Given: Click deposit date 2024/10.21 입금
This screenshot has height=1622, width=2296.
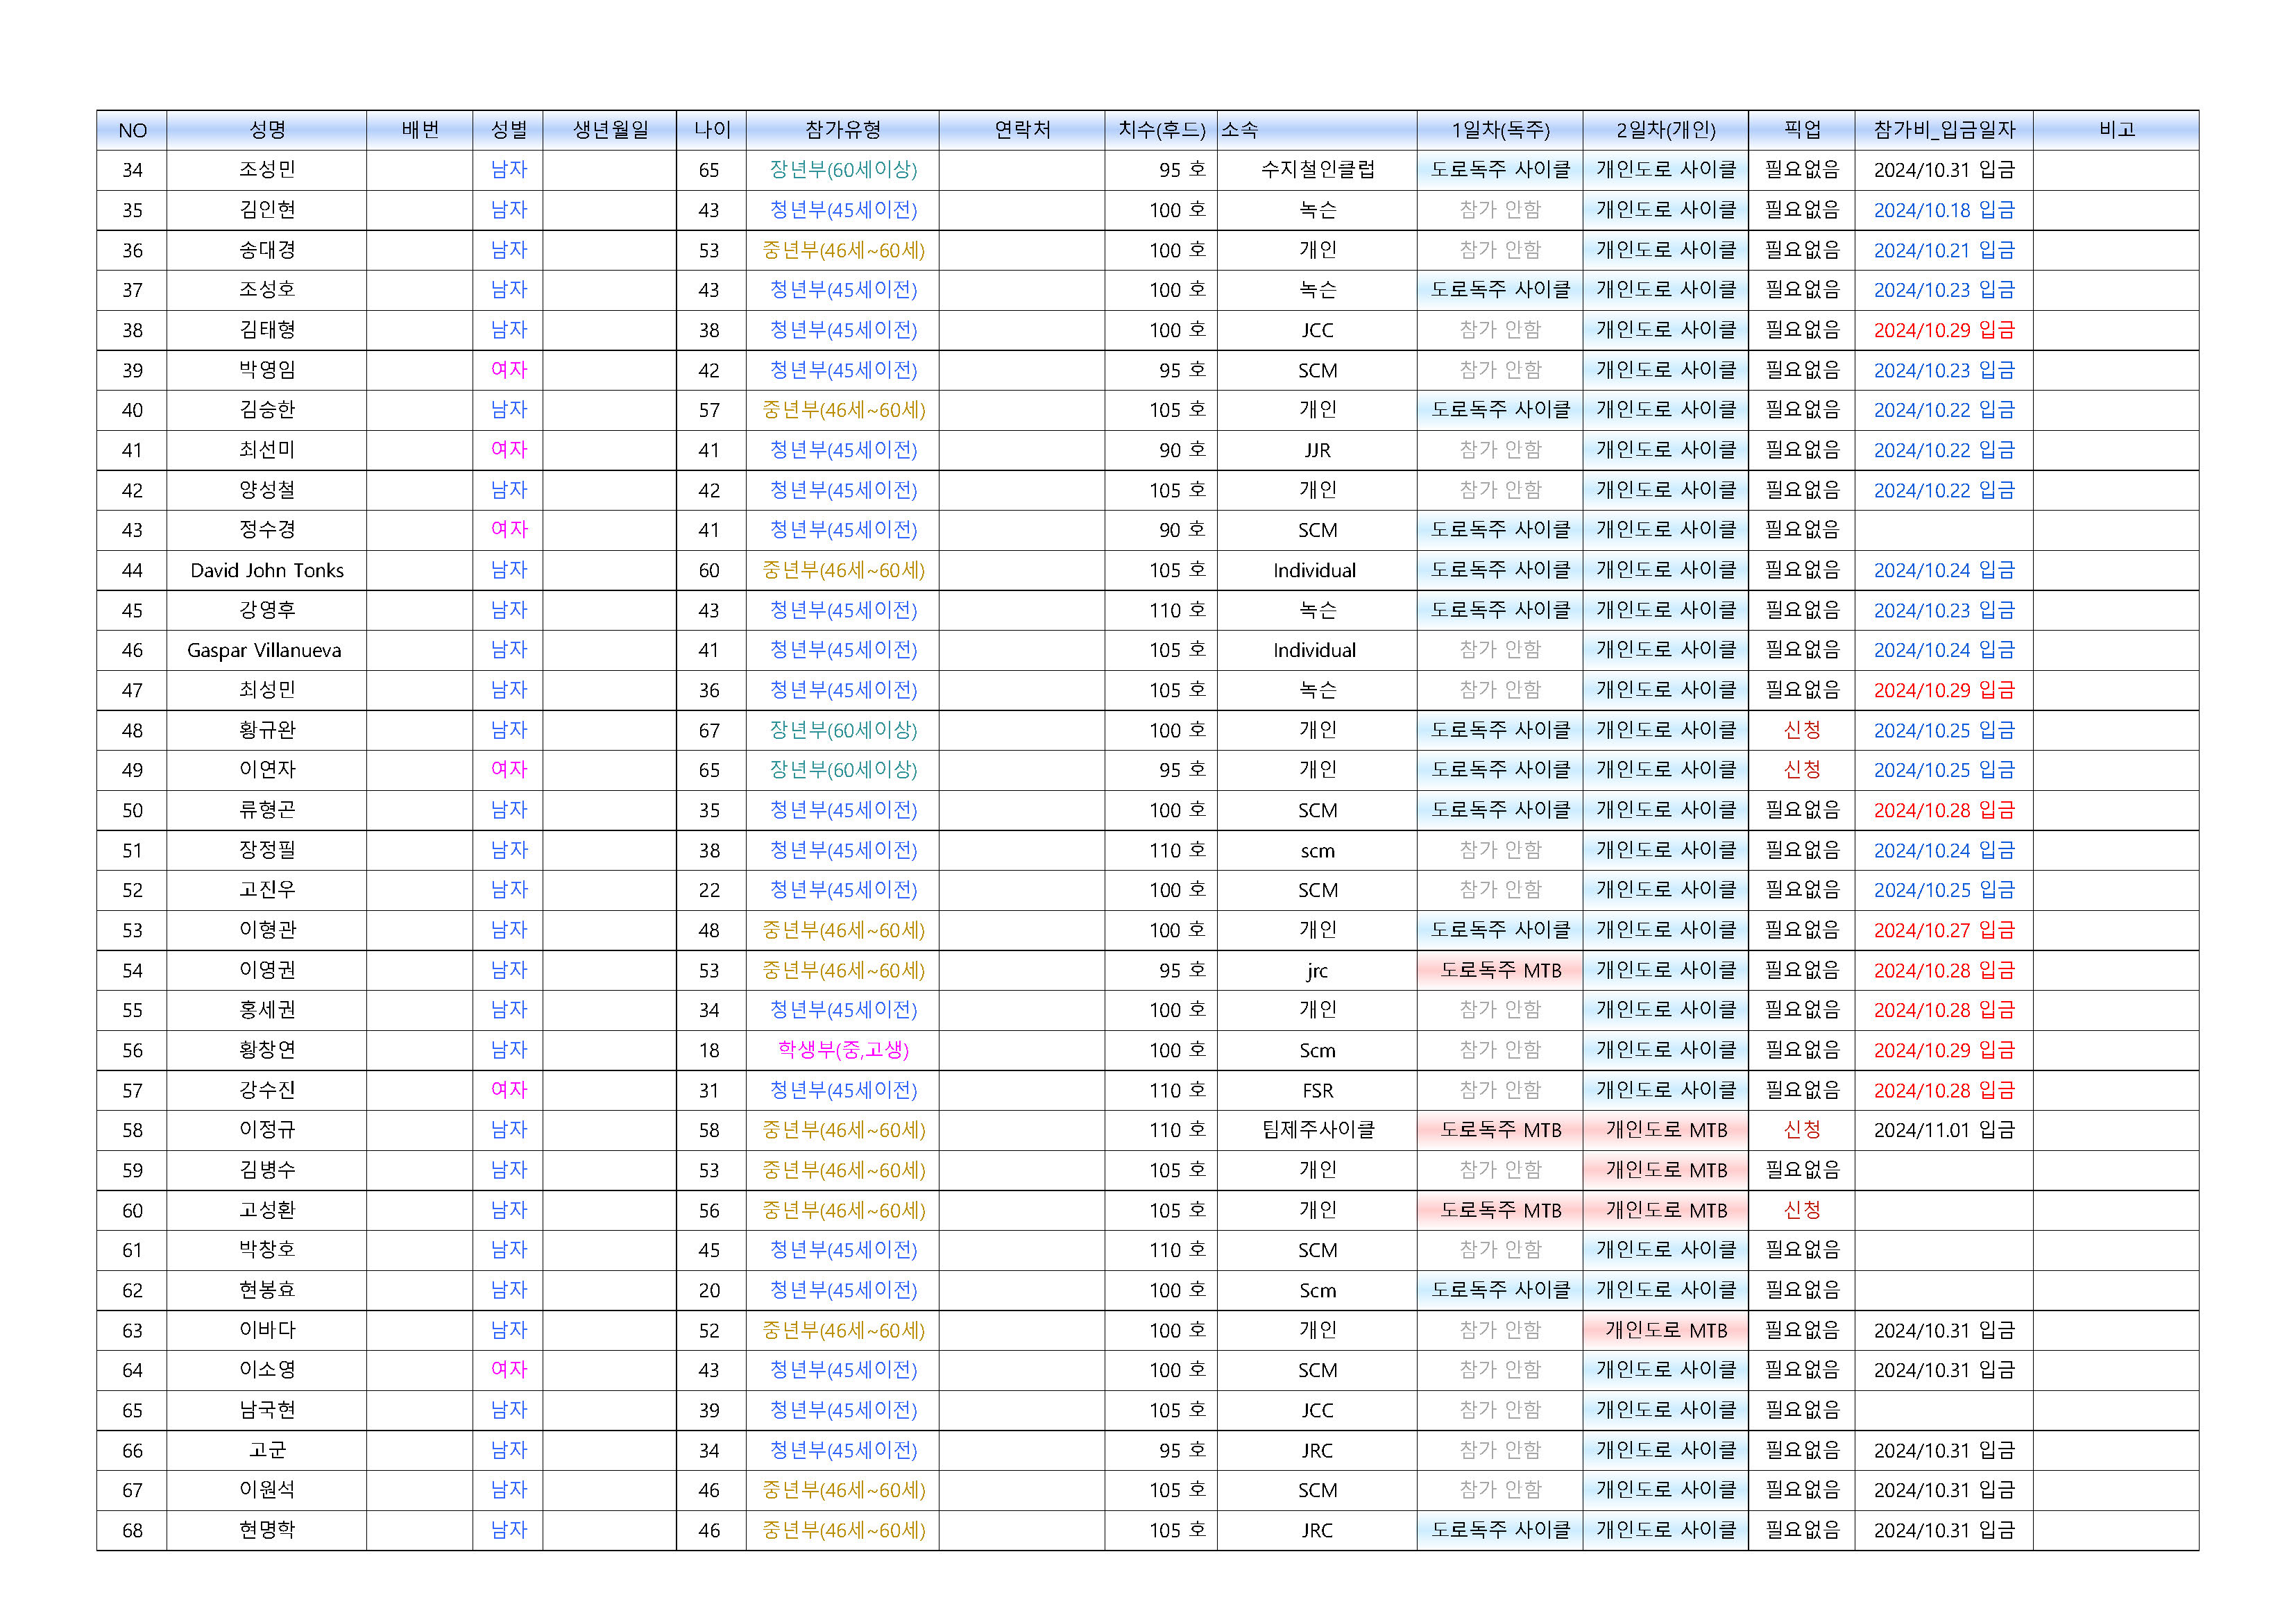Looking at the screenshot, I should click(1944, 250).
